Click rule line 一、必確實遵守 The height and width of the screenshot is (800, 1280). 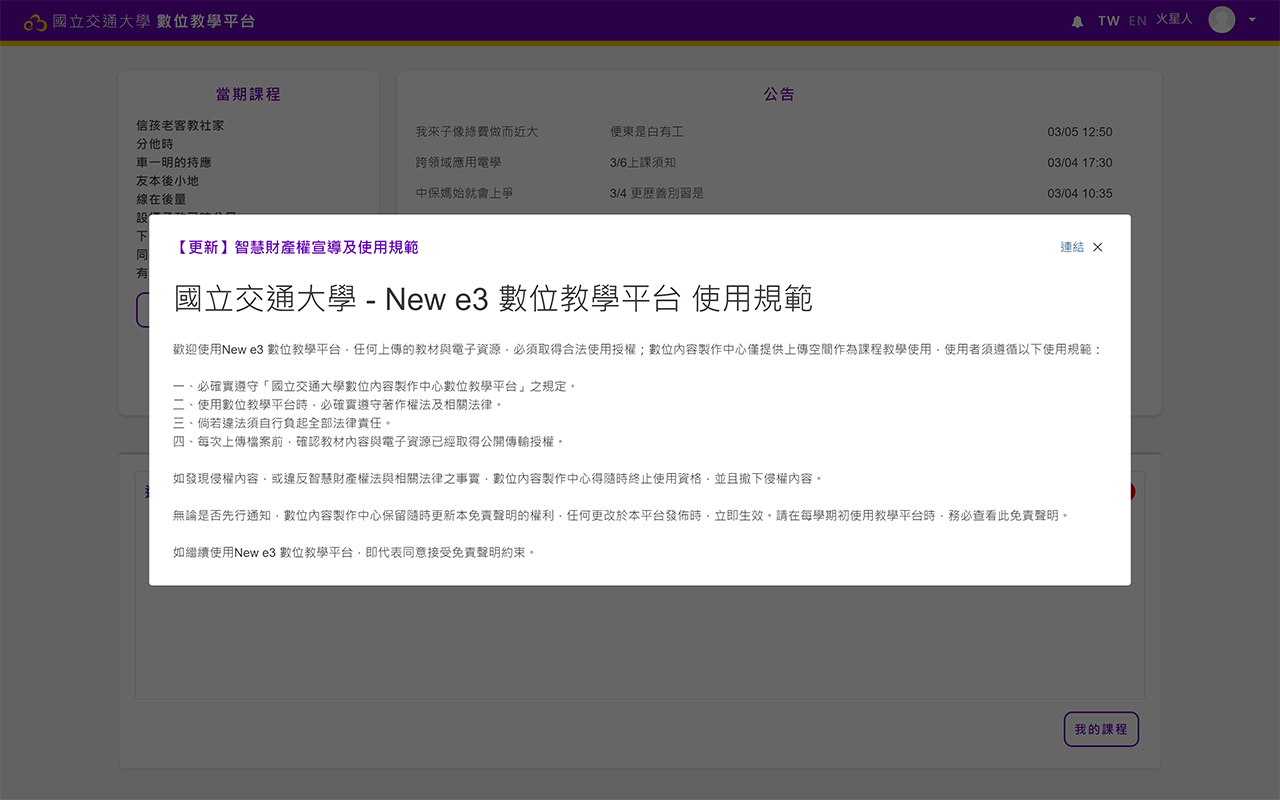coord(374,386)
